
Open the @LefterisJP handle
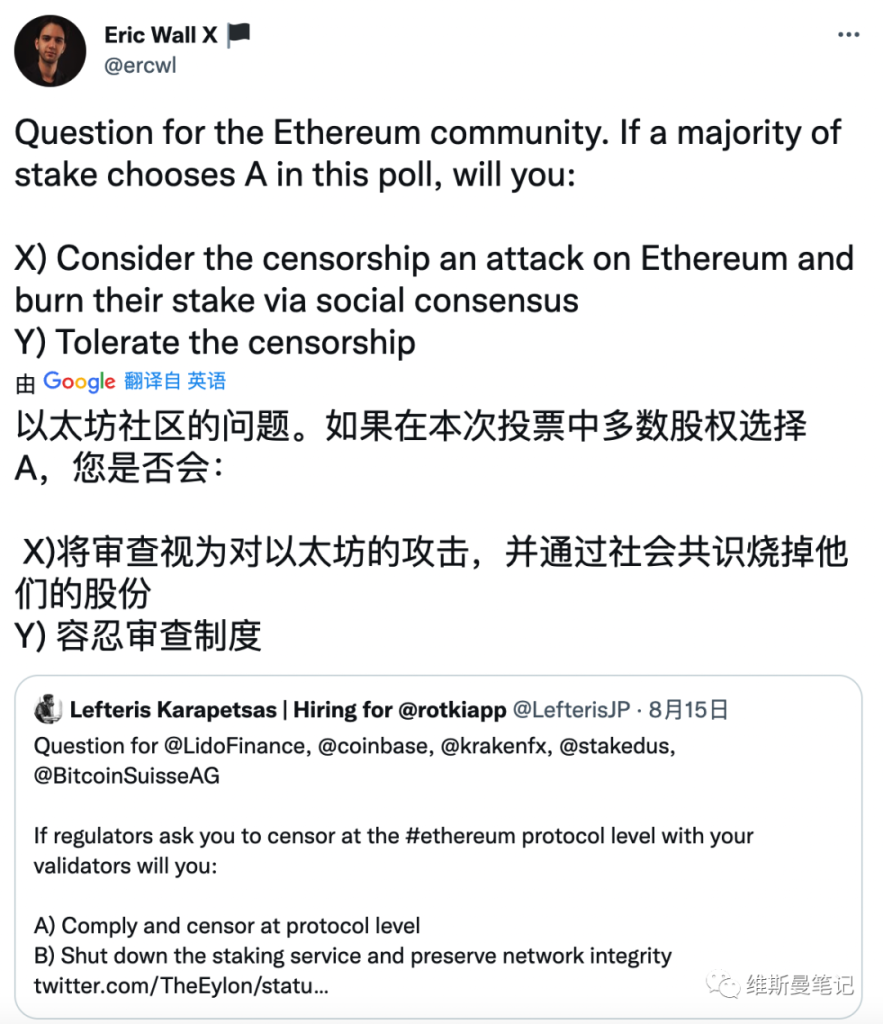(x=571, y=710)
